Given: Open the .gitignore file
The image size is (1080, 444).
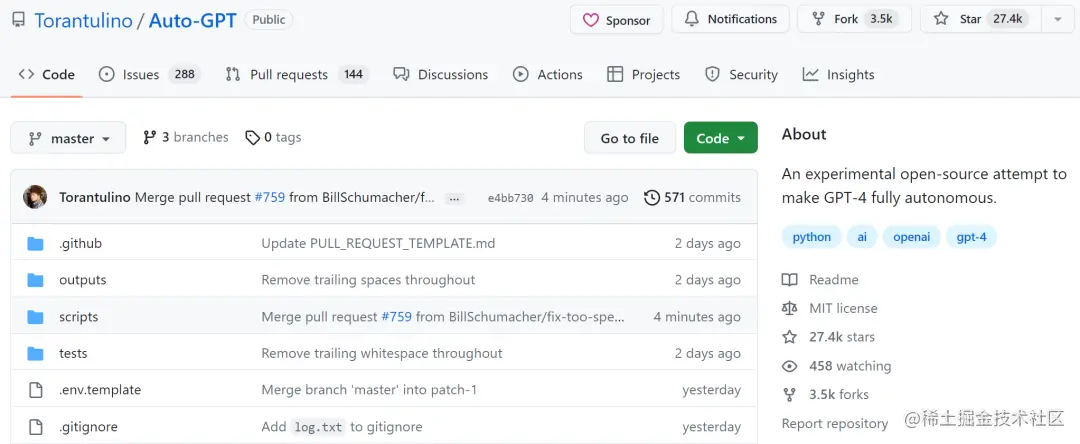Looking at the screenshot, I should point(88,427).
